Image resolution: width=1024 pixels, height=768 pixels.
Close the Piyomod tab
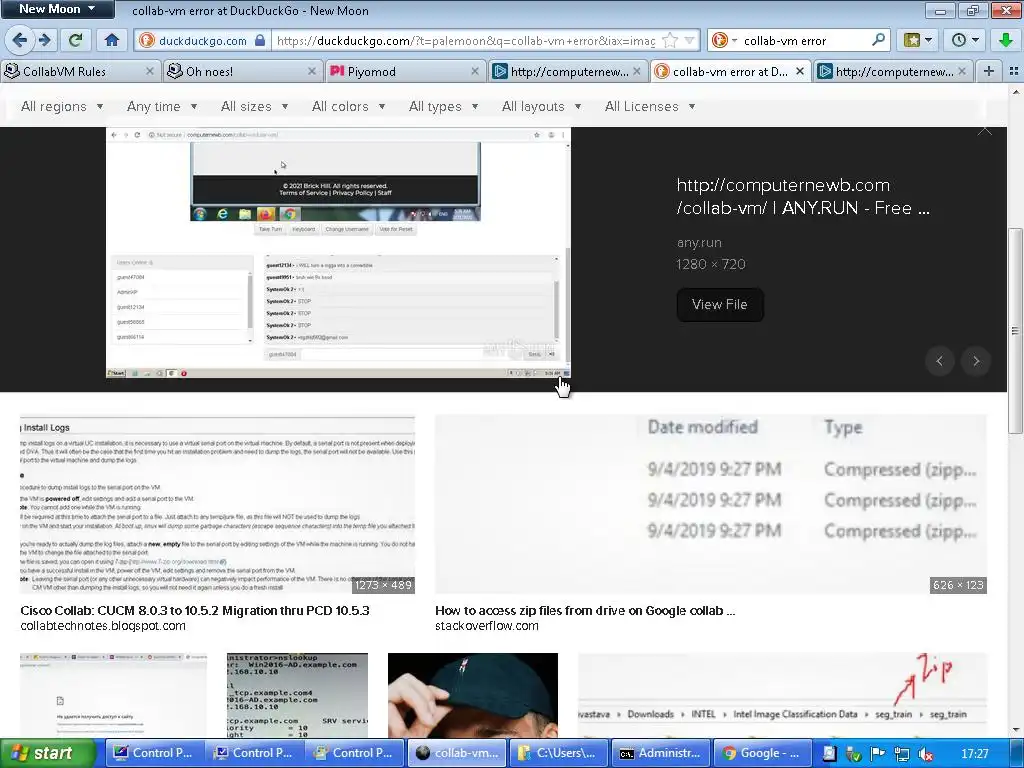[x=475, y=71]
